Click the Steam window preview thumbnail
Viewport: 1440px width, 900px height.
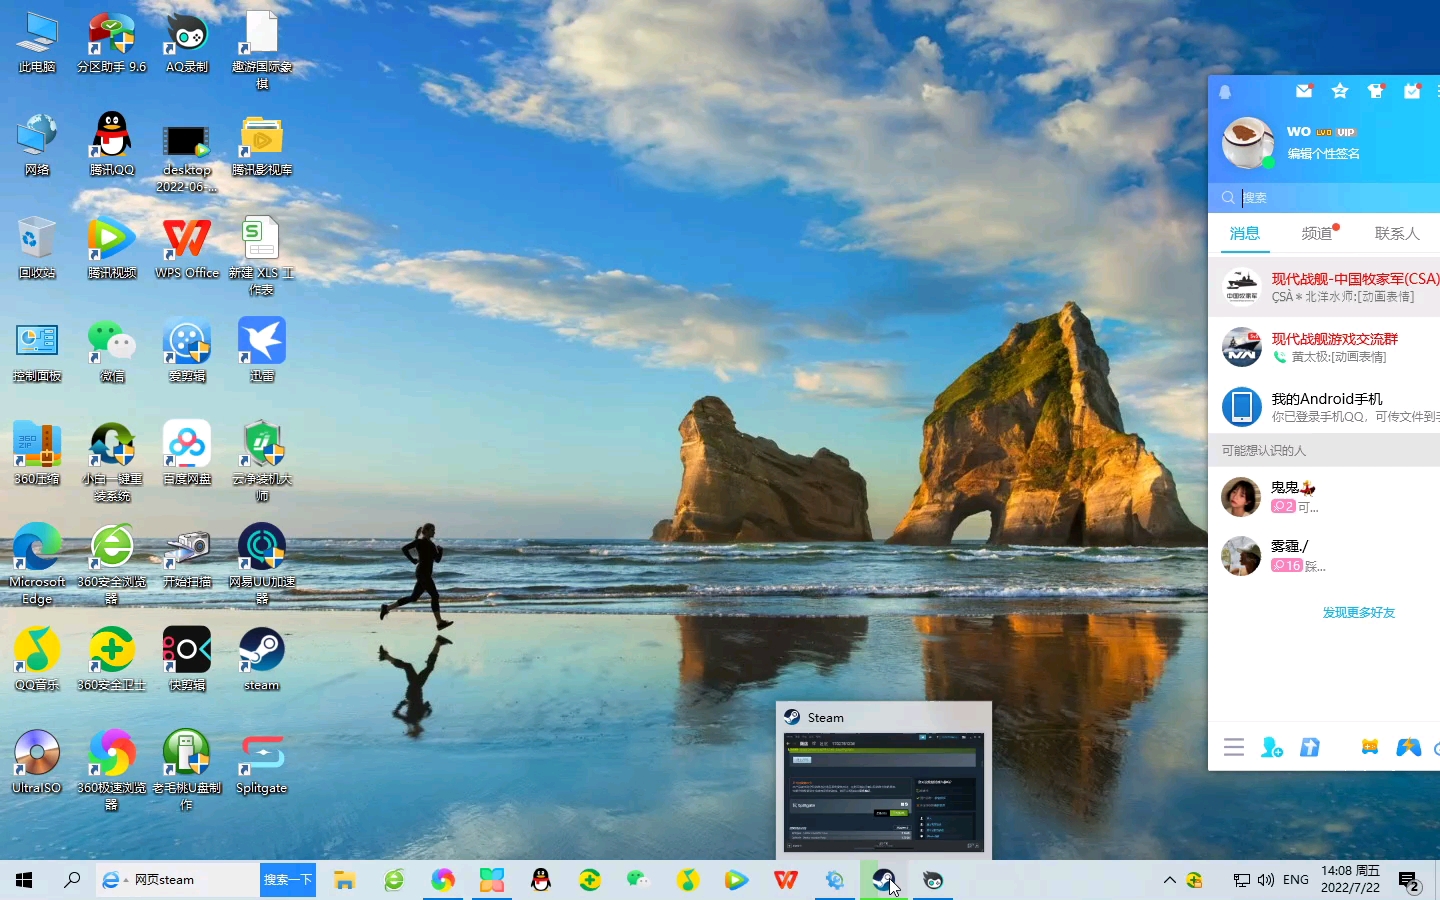(884, 793)
